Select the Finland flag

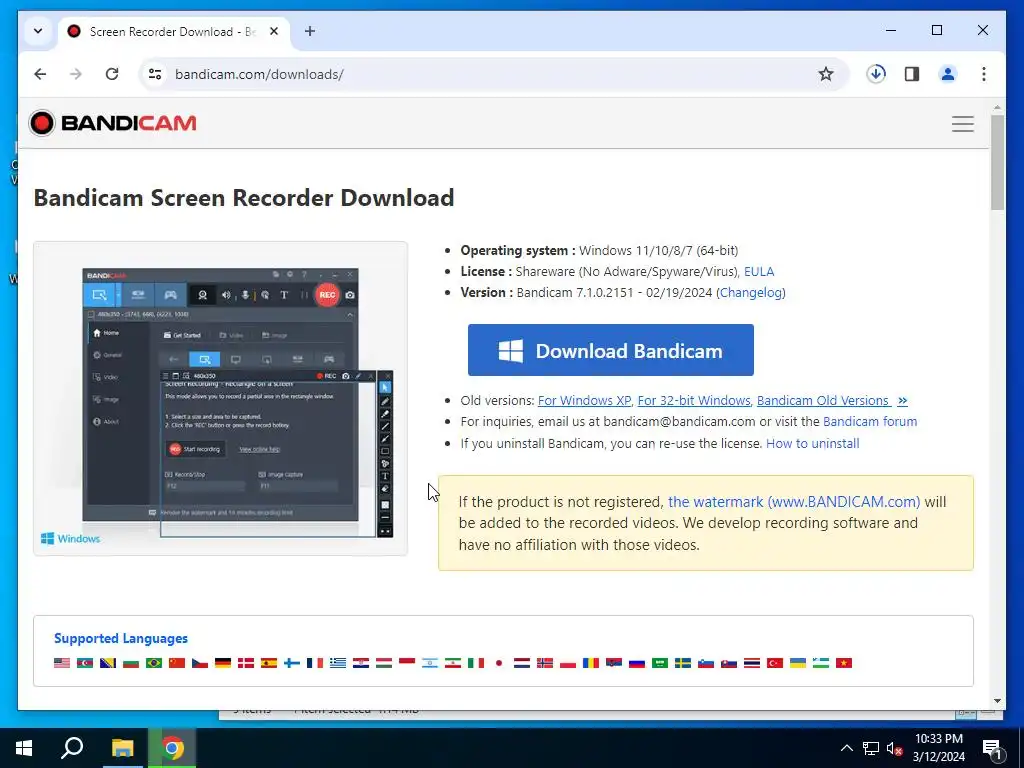[292, 663]
